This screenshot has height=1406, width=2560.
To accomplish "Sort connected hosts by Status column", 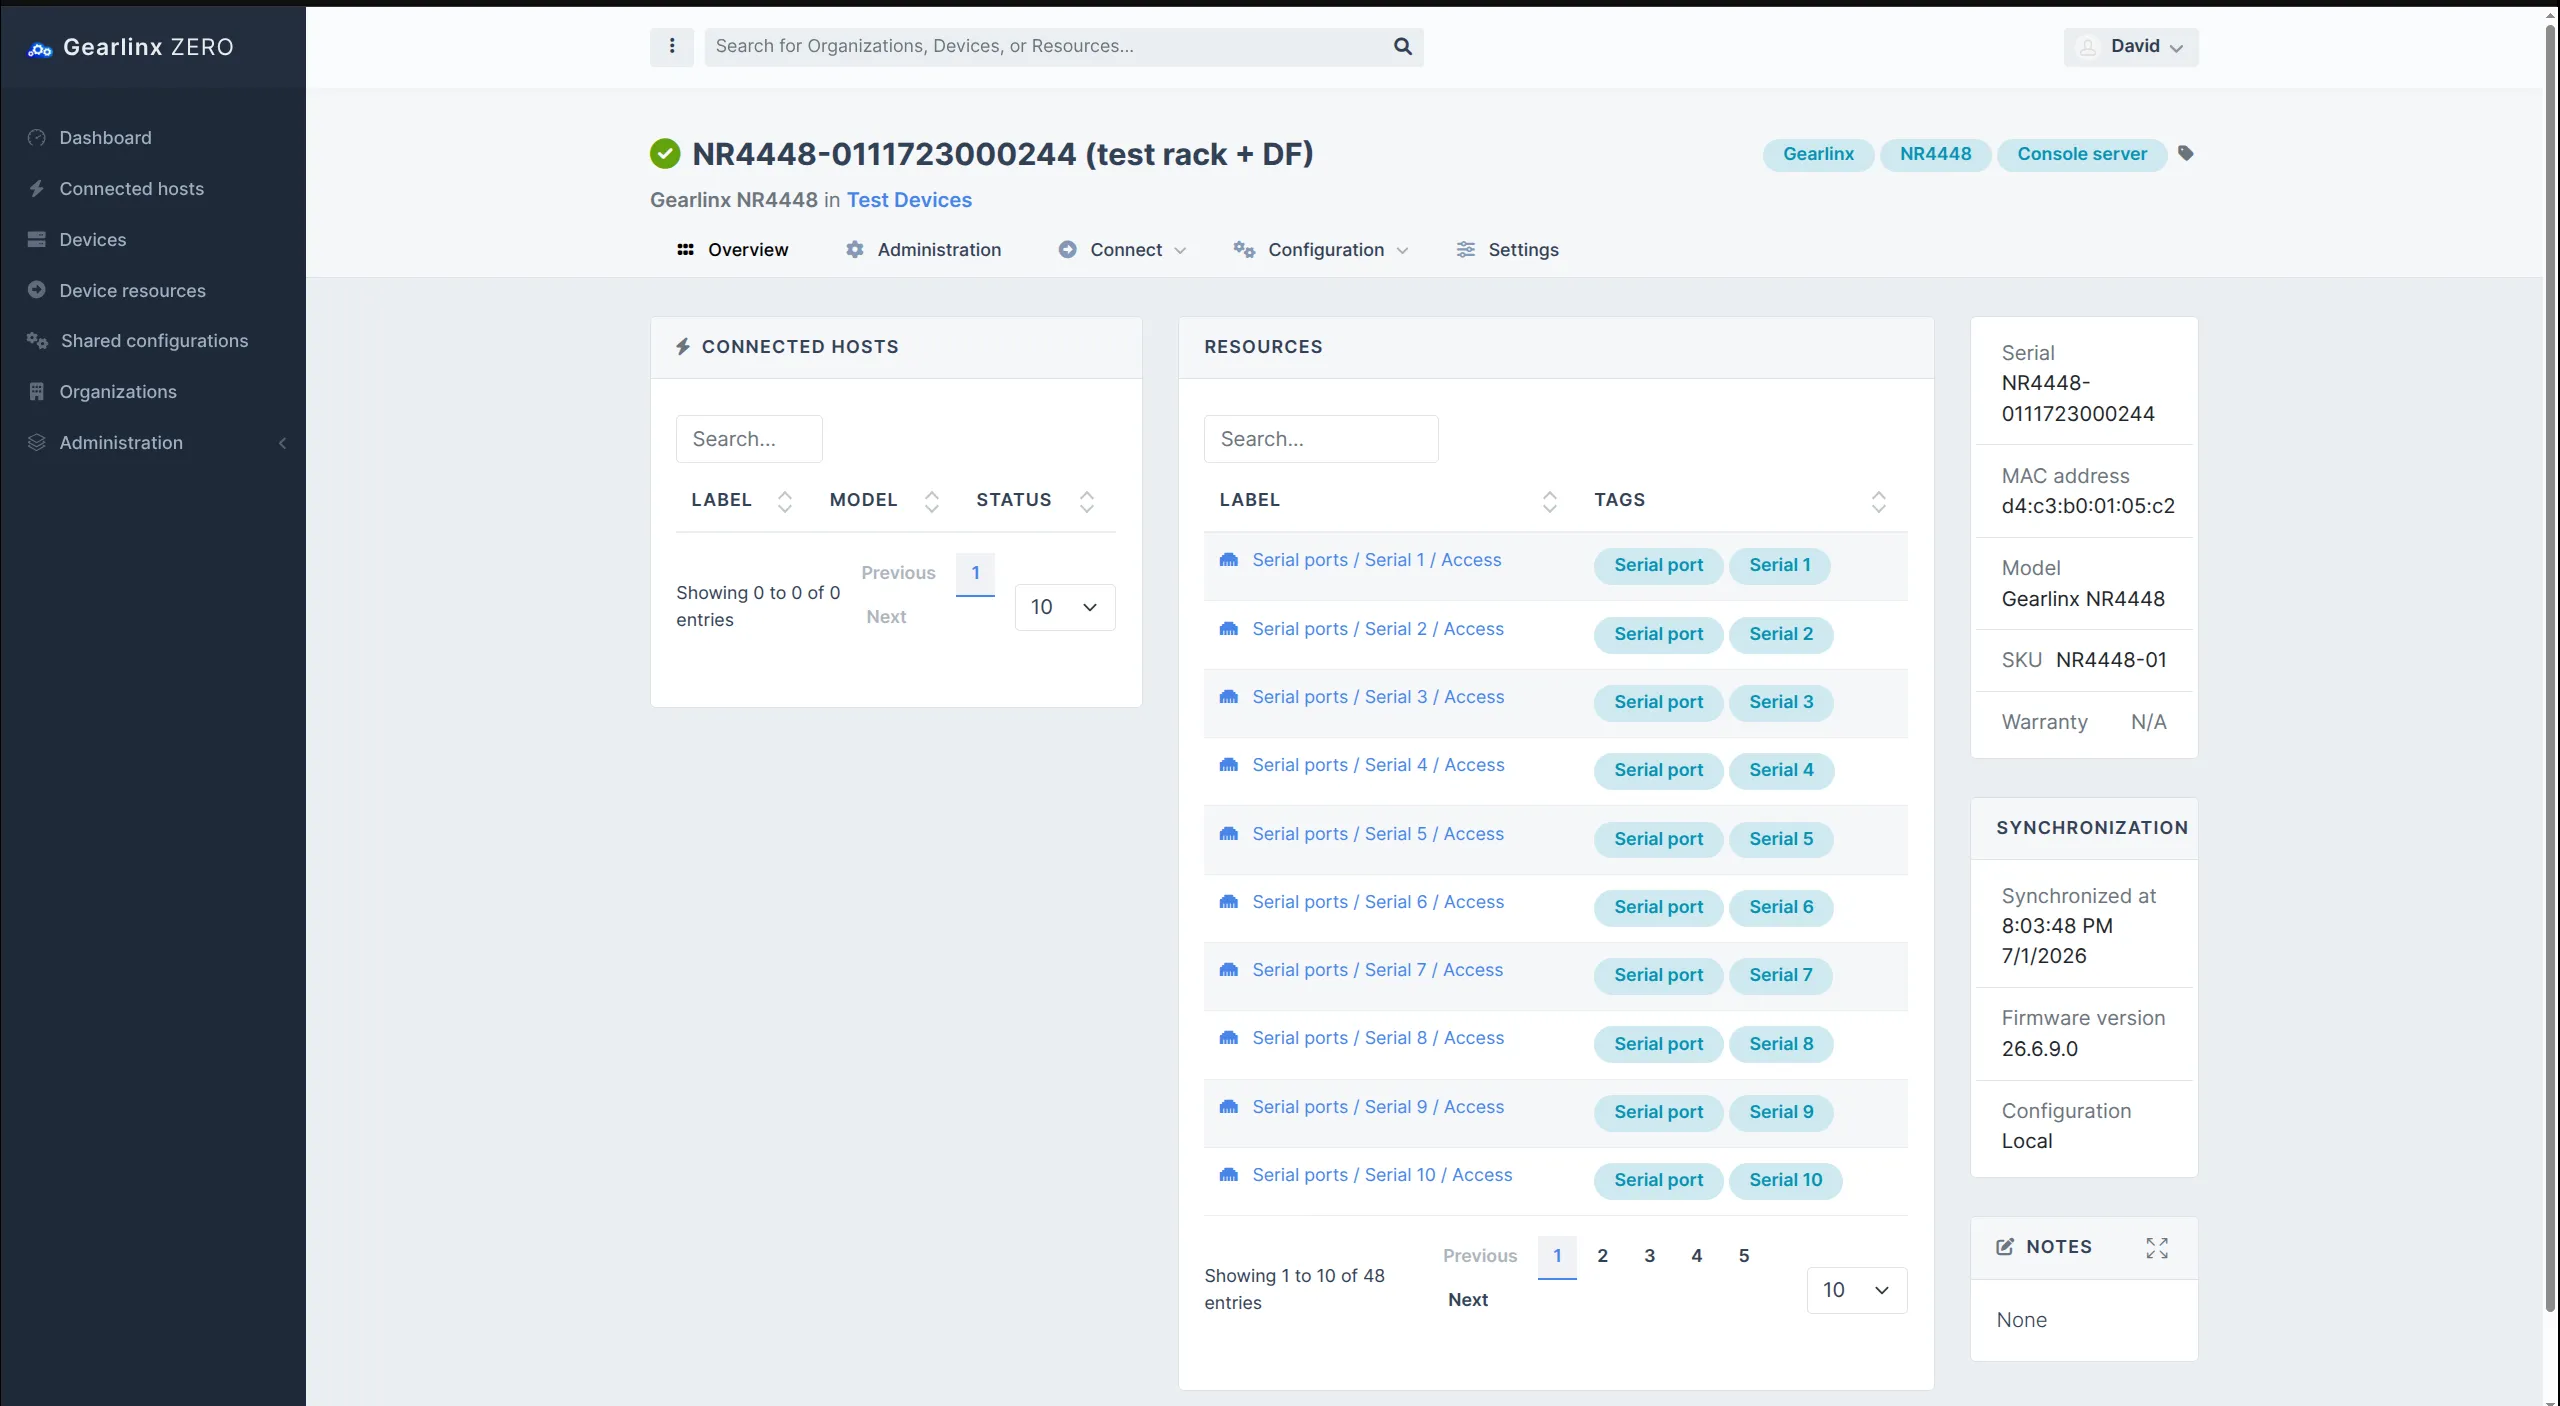I will [1087, 501].
